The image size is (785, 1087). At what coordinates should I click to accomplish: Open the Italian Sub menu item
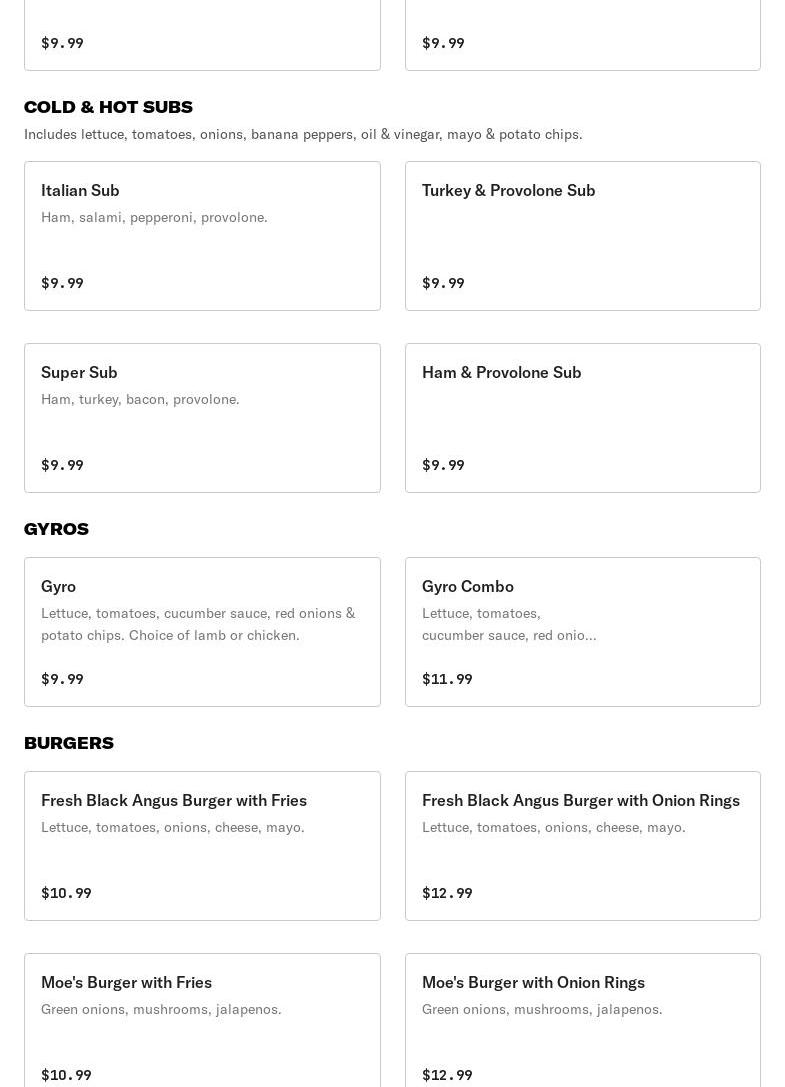80,190
